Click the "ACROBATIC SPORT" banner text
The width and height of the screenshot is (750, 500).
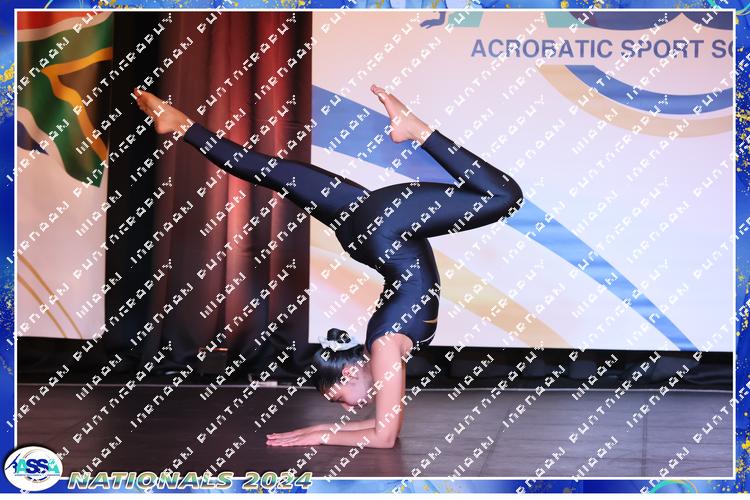(x=588, y=49)
